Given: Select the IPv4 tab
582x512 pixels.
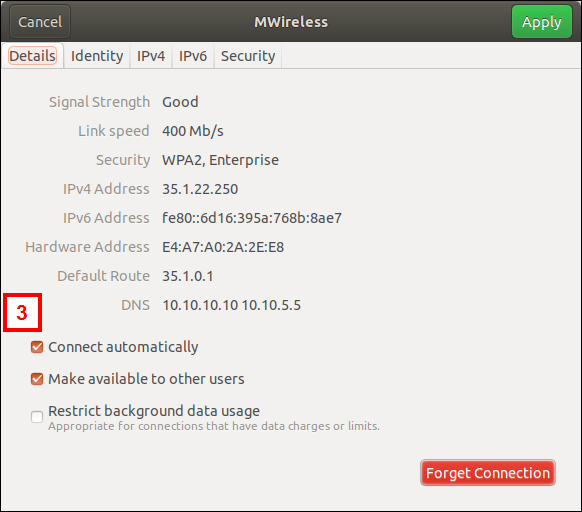Looking at the screenshot, I should [151, 56].
